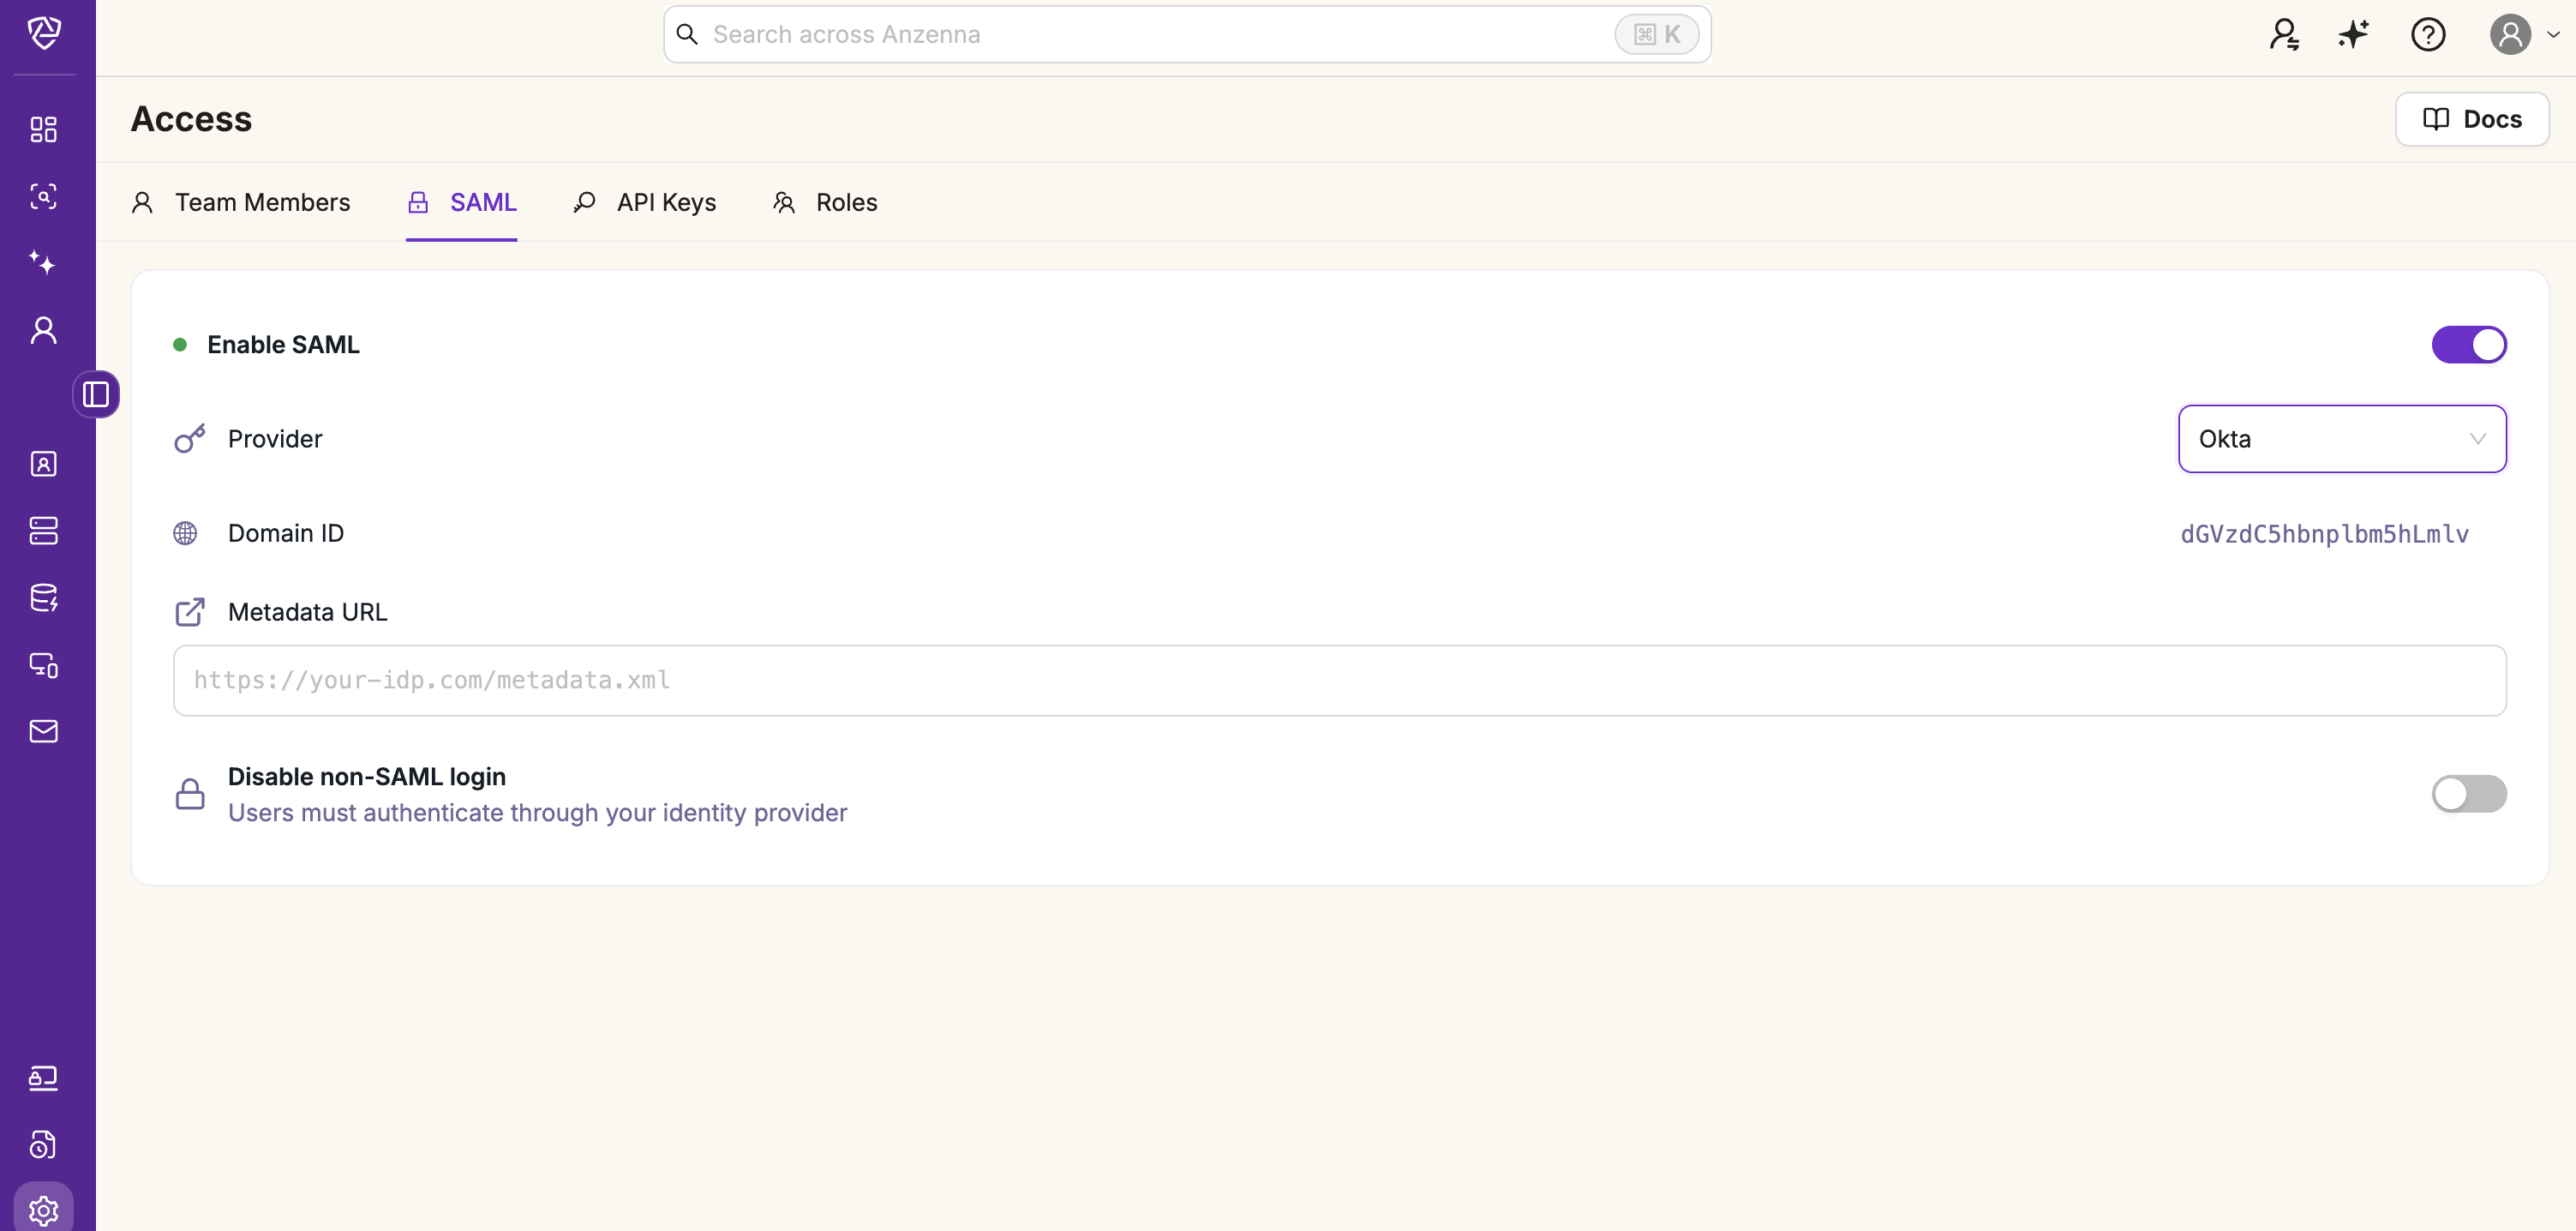Enable Disable non-SAML login switch
This screenshot has width=2576, height=1231.
pos(2468,794)
